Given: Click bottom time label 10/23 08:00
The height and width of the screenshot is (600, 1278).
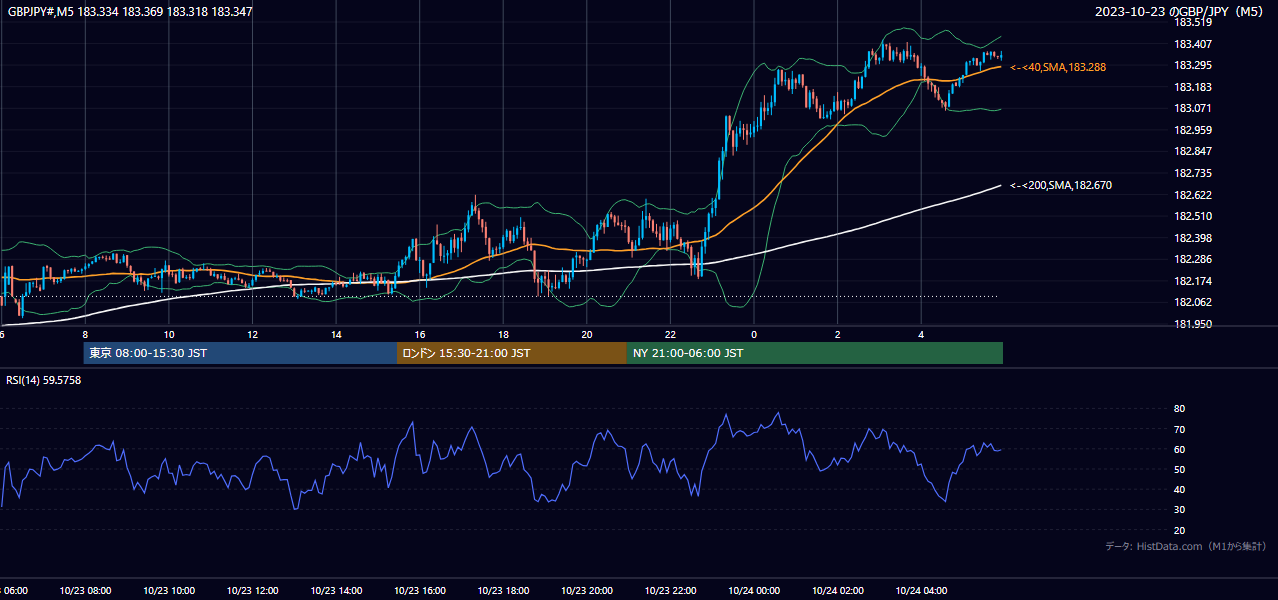Looking at the screenshot, I should pos(85,590).
